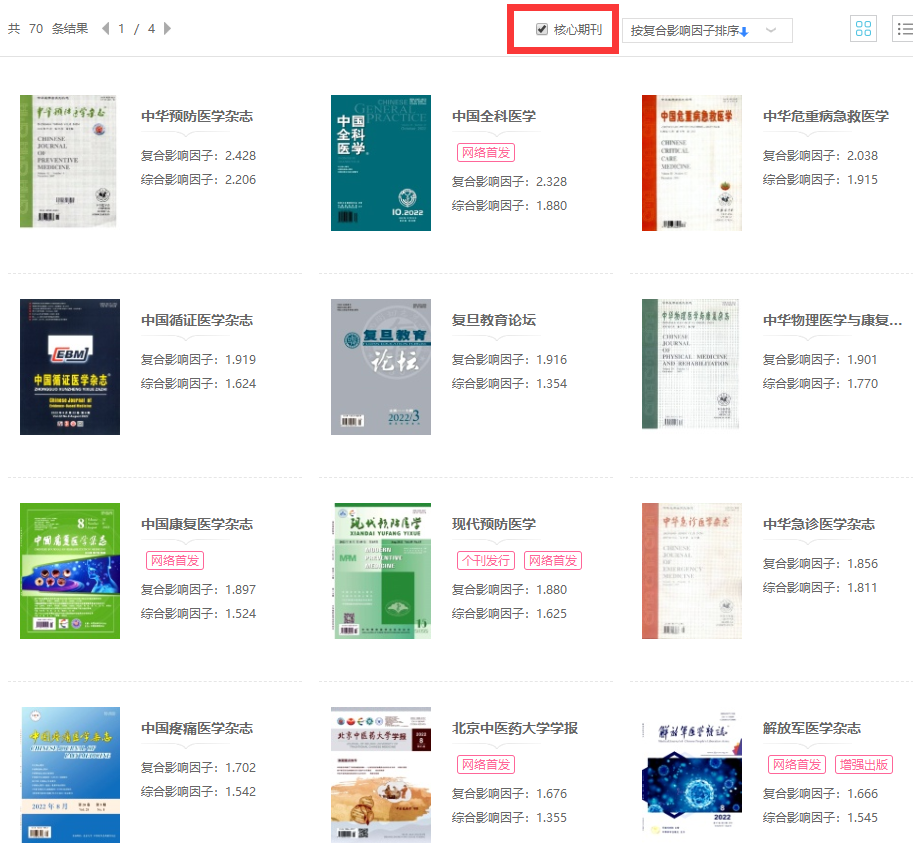Screen dimensions: 913x850
Task: Click 综合影响因子: 1.915 text
Action: click(820, 179)
